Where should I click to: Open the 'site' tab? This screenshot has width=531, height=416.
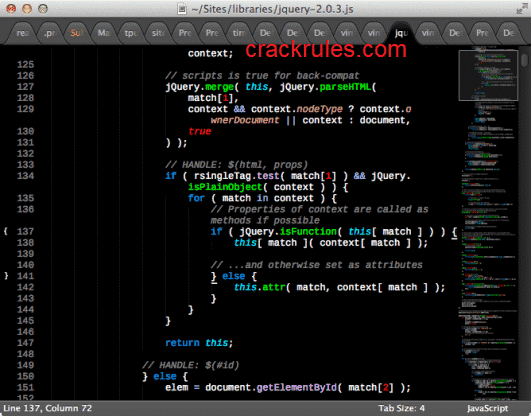coord(158,33)
